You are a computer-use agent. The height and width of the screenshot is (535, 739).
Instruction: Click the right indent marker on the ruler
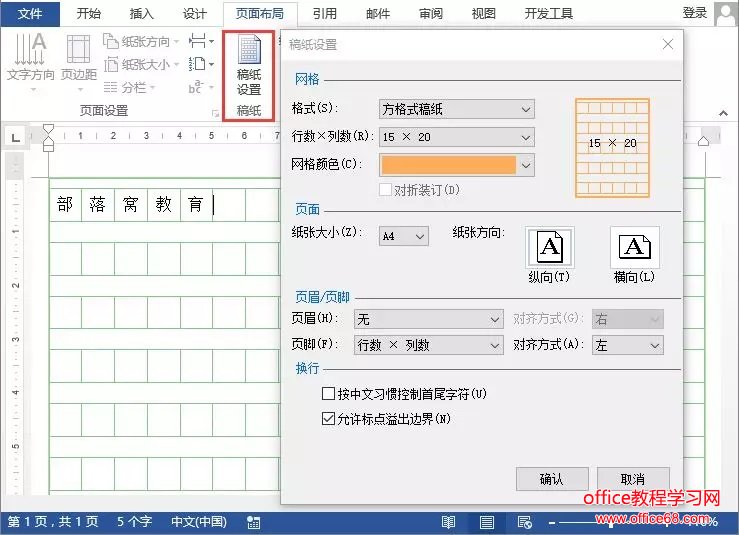[703, 140]
